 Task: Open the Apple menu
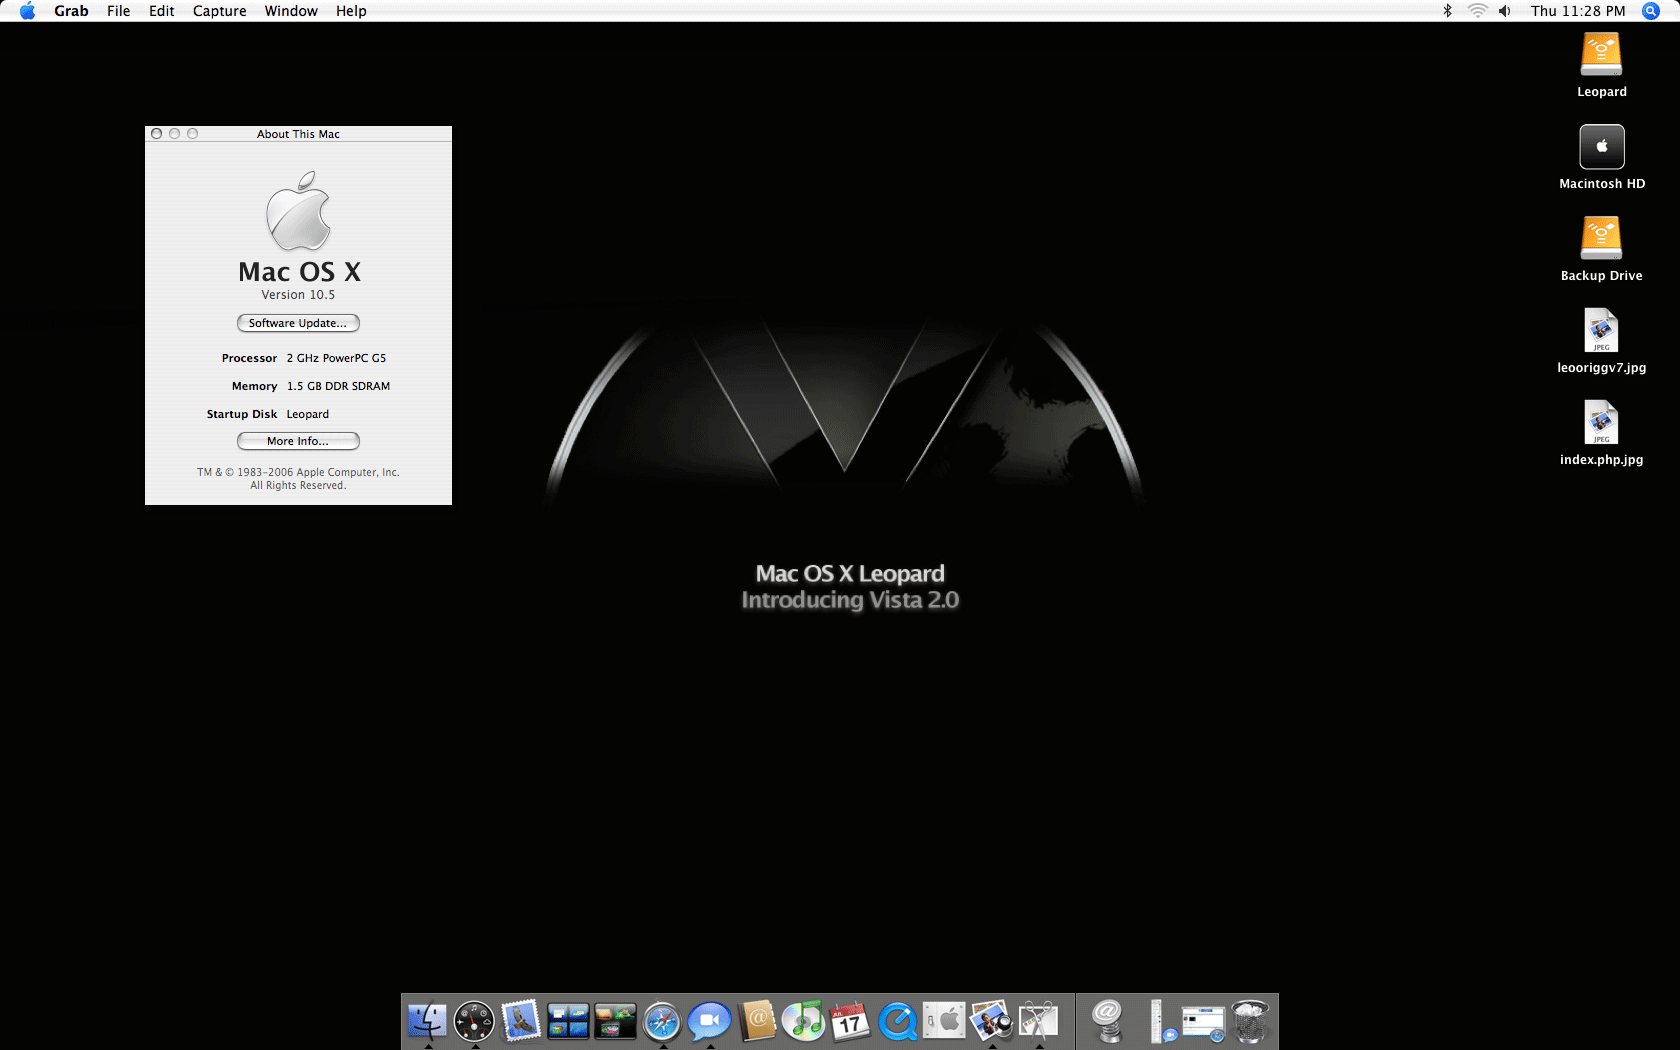pyautogui.click(x=27, y=11)
